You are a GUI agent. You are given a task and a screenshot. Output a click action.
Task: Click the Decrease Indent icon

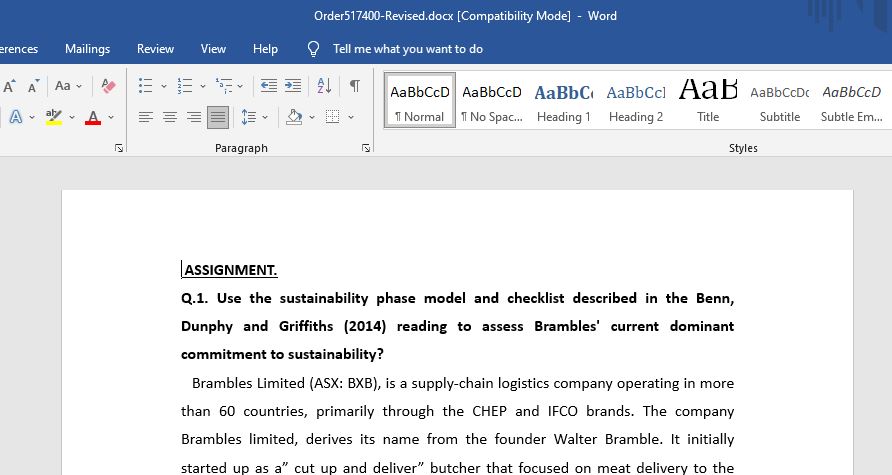coord(269,86)
